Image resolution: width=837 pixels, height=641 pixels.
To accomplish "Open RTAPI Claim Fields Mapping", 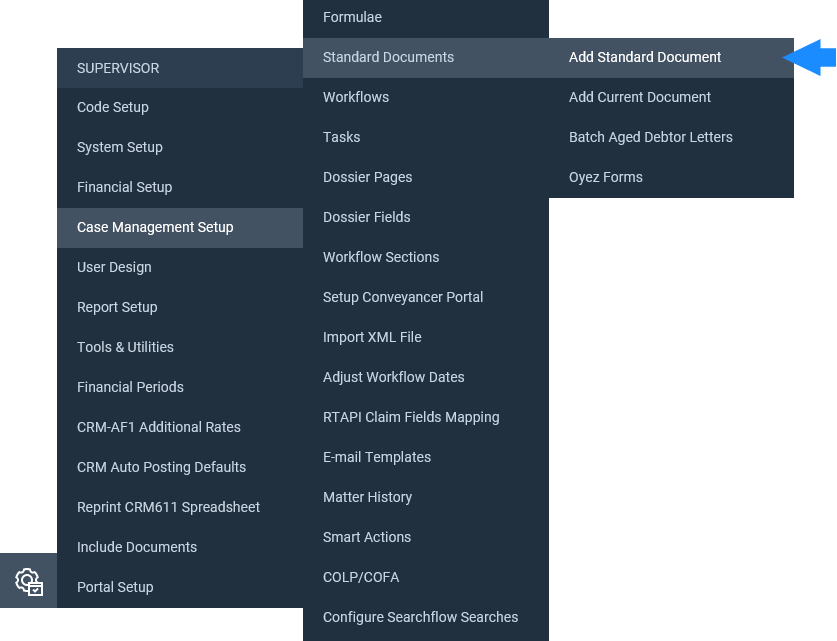I will (425, 417).
